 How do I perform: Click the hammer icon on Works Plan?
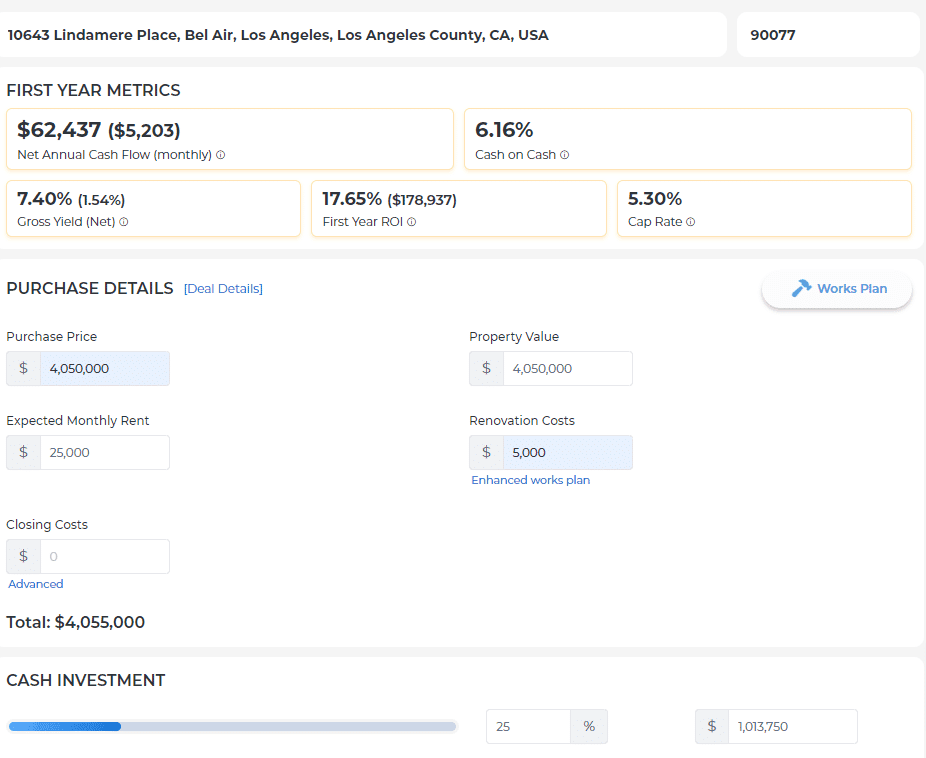(801, 288)
